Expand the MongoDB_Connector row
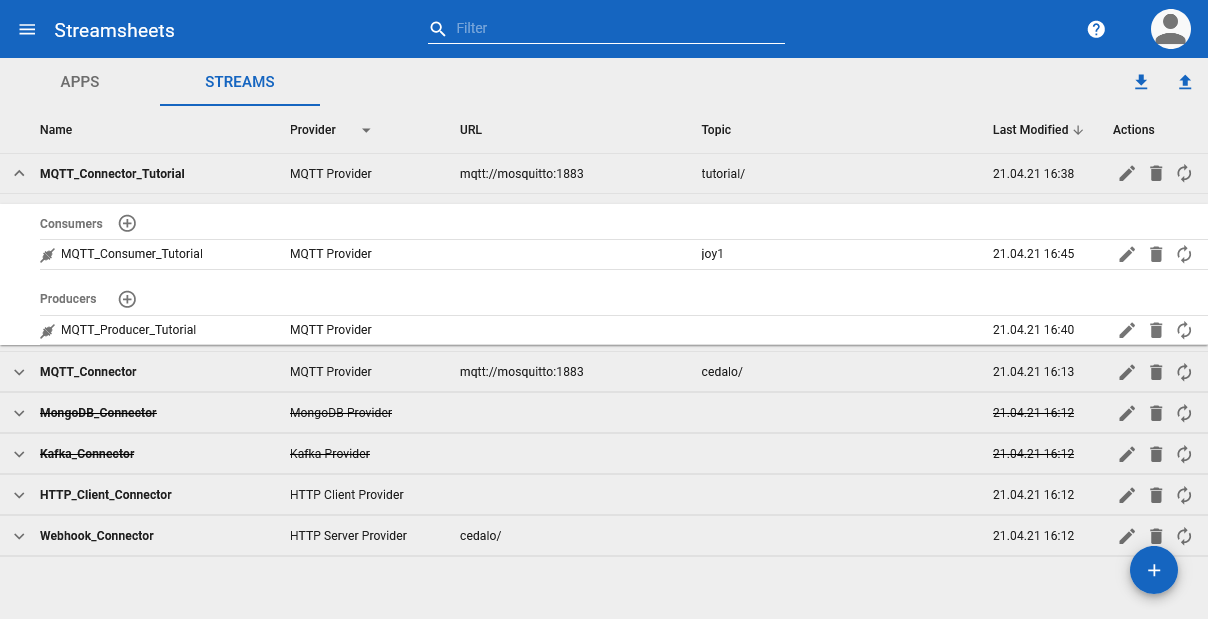The image size is (1208, 620). tap(19, 413)
